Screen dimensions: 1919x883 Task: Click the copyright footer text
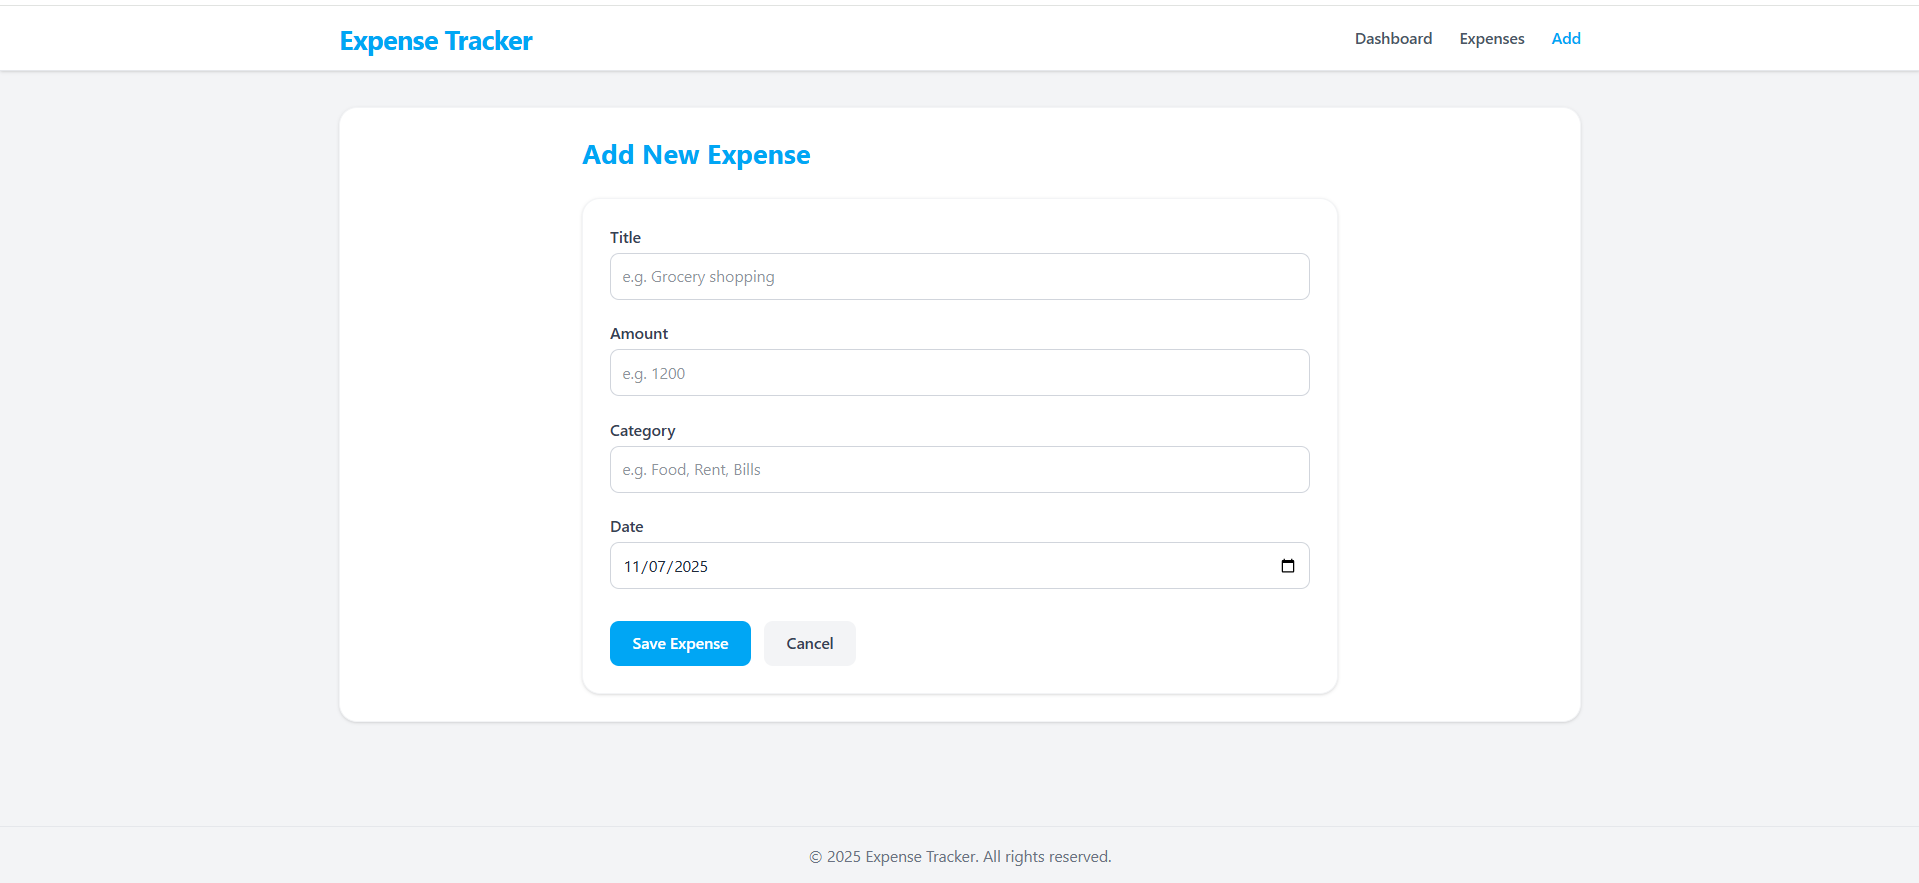pos(959,856)
